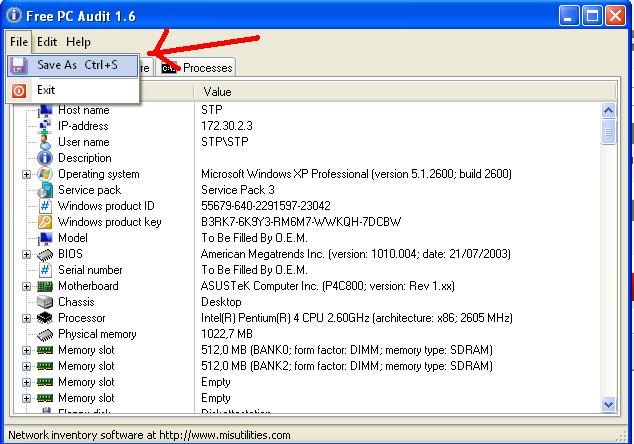634x444 pixels.
Task: Expand the BIOS node
Action: pos(26,254)
